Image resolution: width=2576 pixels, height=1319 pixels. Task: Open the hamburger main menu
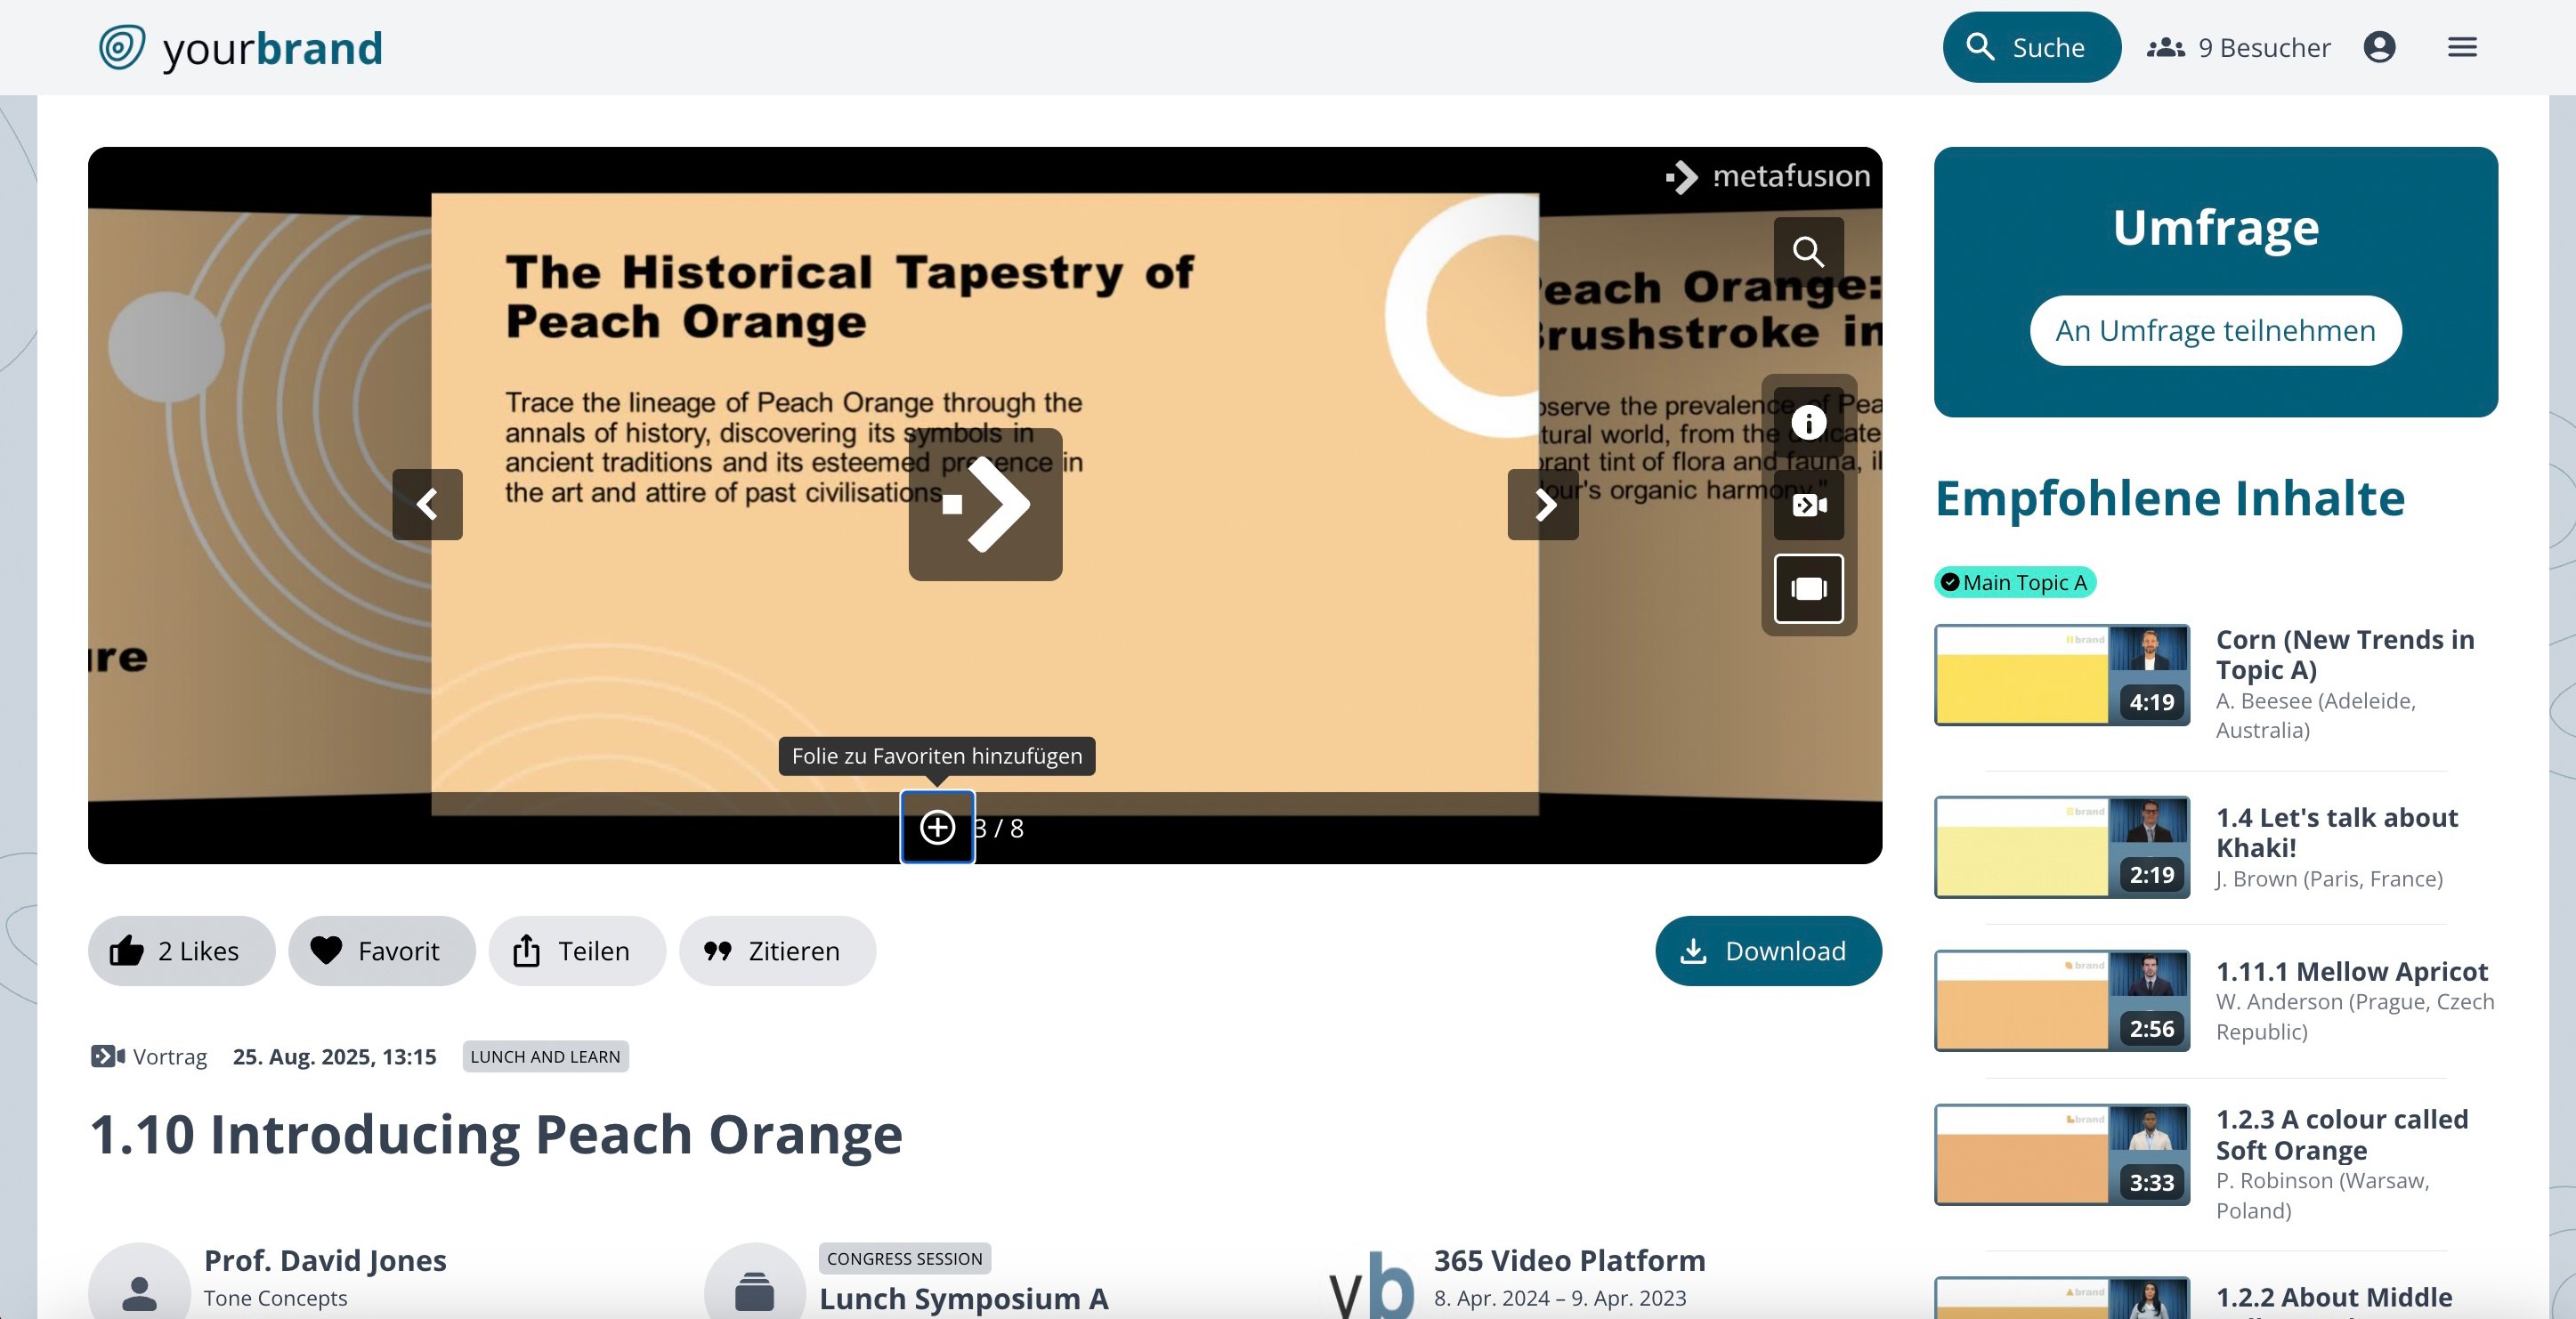point(2462,47)
